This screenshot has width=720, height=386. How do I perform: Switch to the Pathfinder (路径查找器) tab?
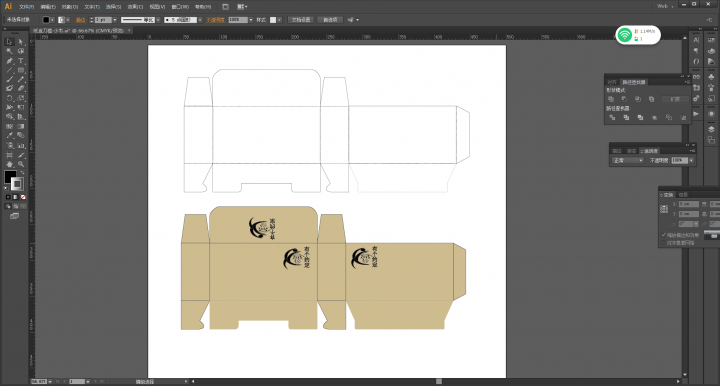[x=634, y=82]
